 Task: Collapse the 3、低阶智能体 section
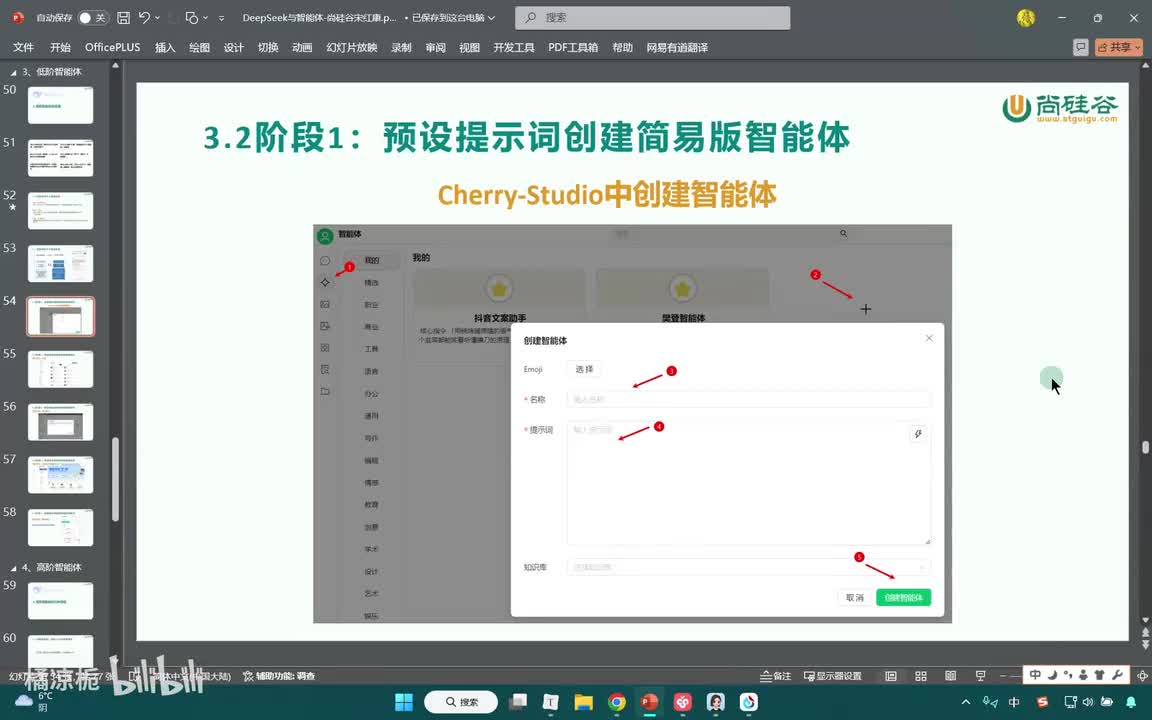(x=12, y=72)
